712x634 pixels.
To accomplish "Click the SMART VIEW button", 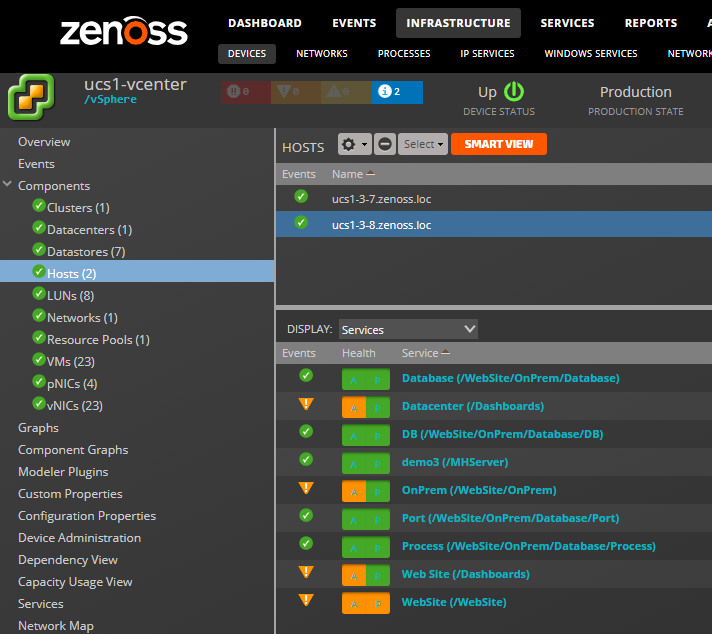I will coord(499,144).
